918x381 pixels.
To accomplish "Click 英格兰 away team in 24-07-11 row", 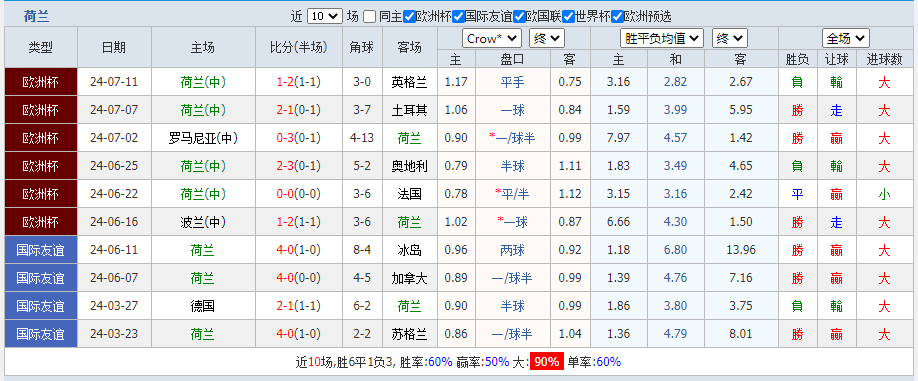I will tap(409, 82).
